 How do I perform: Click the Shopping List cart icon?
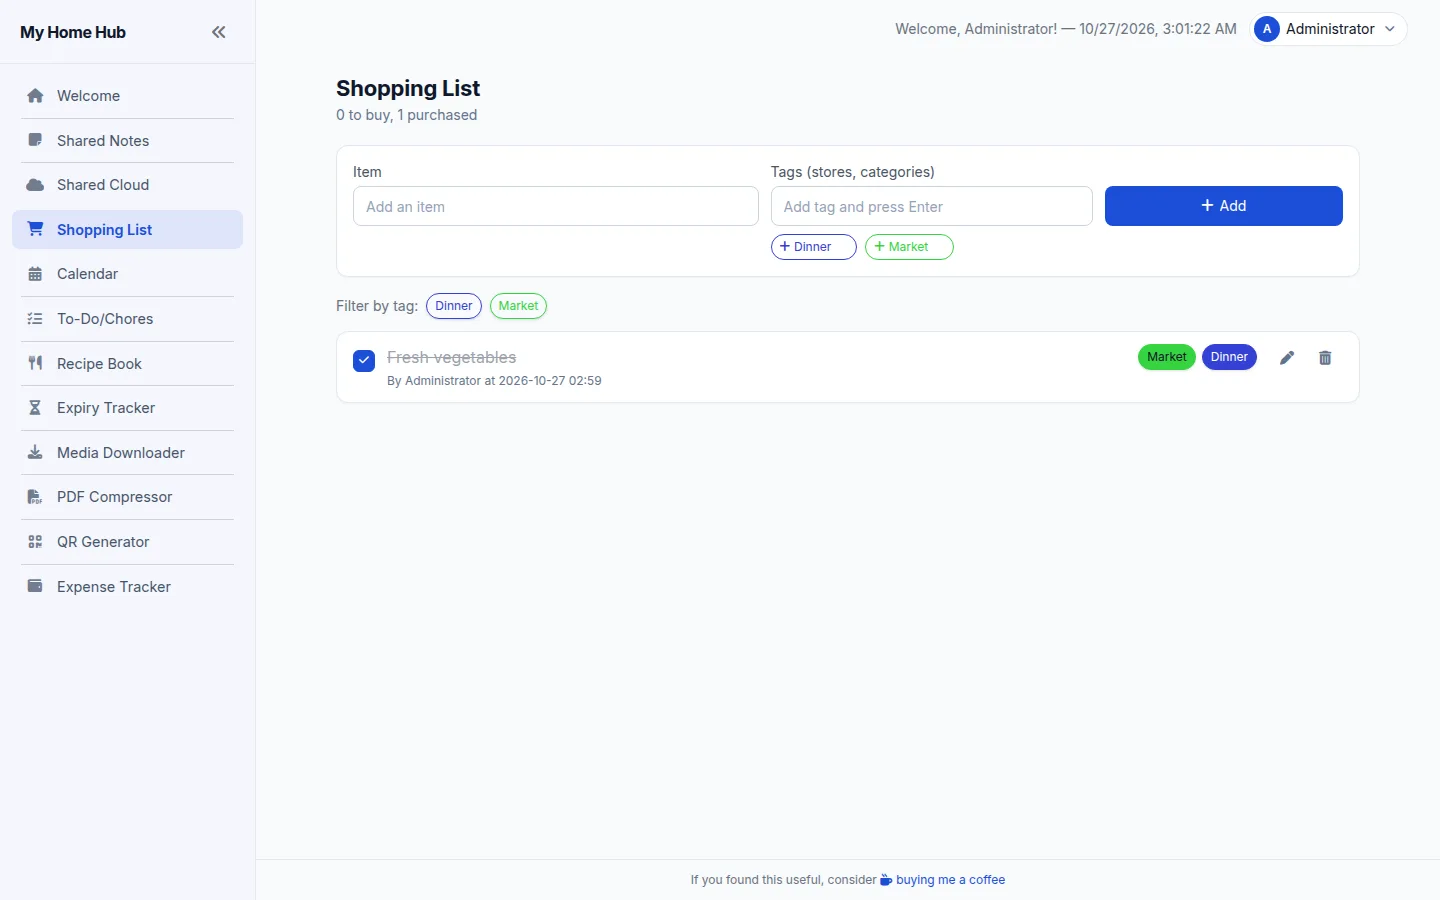click(x=35, y=229)
